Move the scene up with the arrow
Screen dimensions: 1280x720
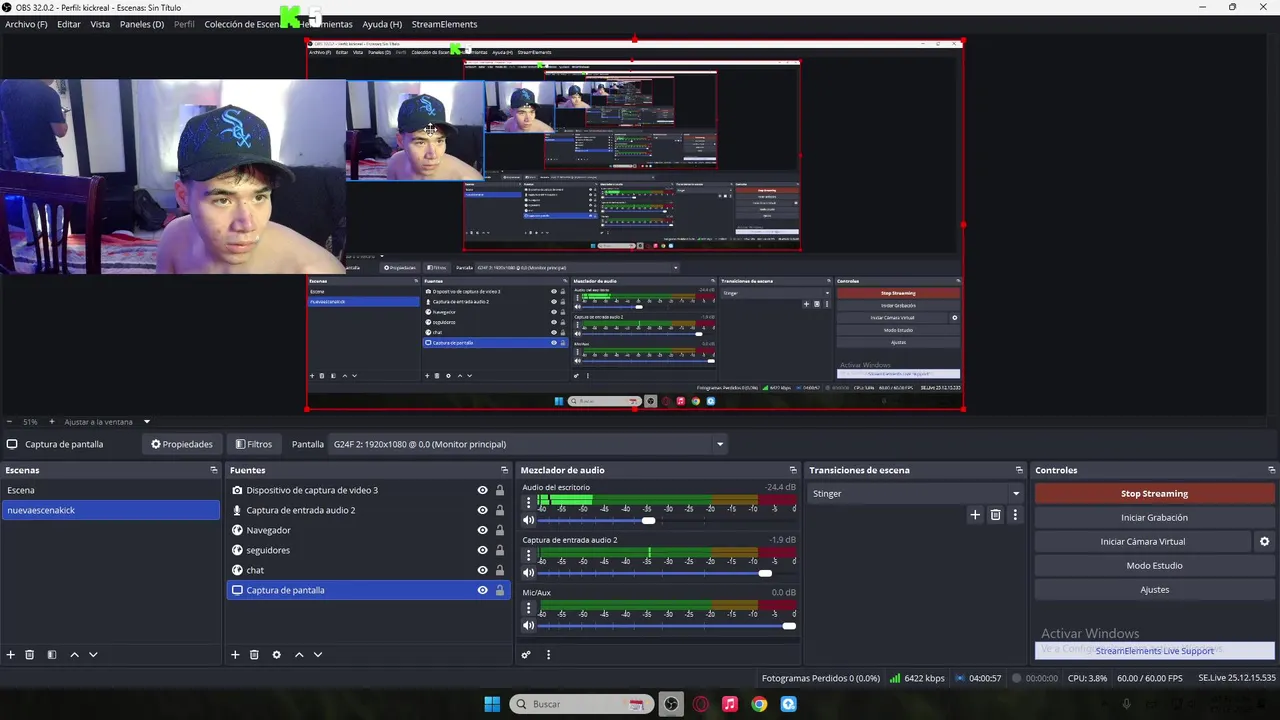pos(74,655)
